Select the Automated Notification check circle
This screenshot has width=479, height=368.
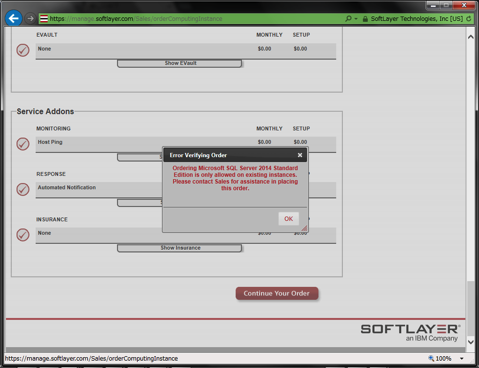point(23,189)
